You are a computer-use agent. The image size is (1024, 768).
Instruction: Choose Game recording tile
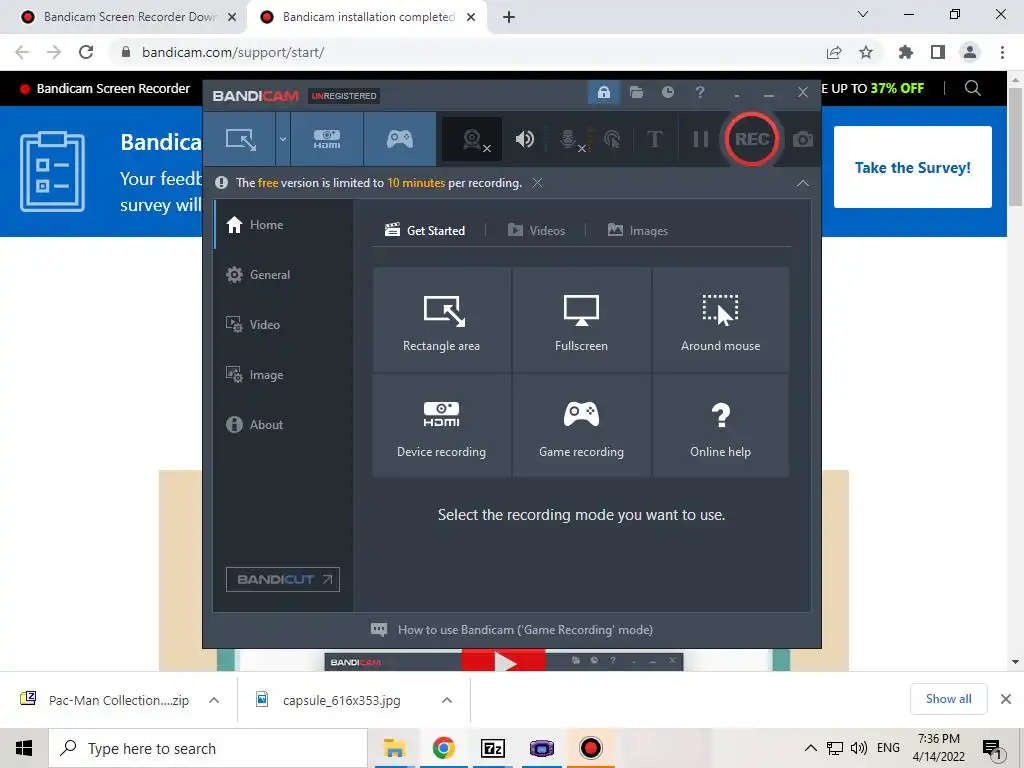click(x=581, y=425)
